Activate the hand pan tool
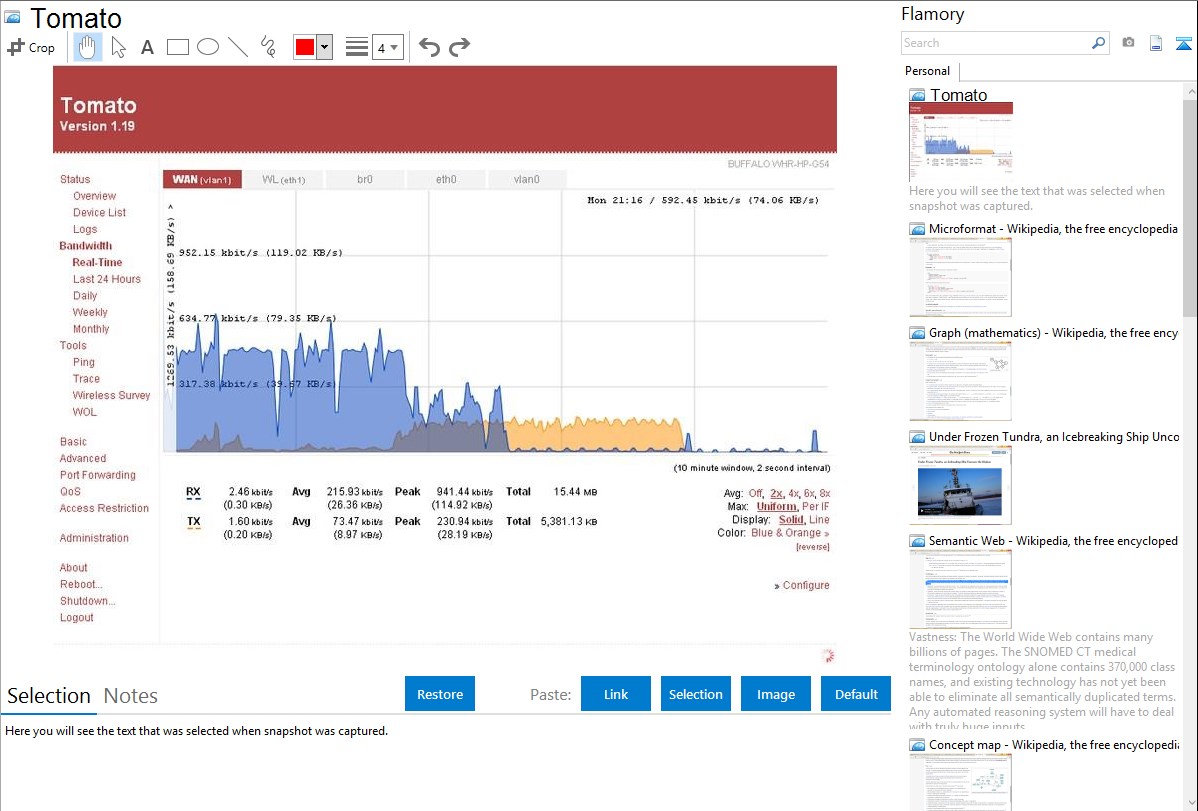 (87, 47)
